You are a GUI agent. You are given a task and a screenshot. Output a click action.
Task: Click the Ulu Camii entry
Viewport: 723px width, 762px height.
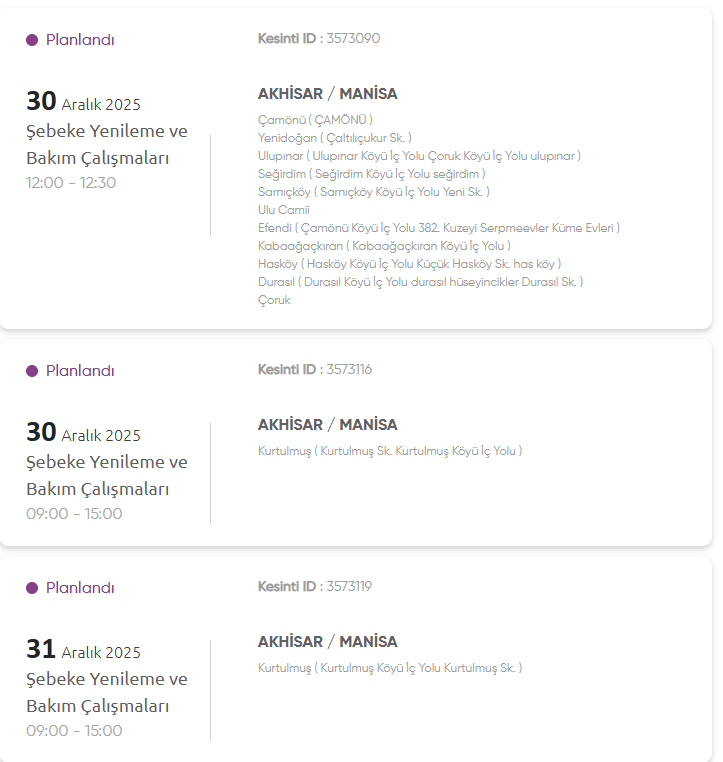tap(284, 210)
